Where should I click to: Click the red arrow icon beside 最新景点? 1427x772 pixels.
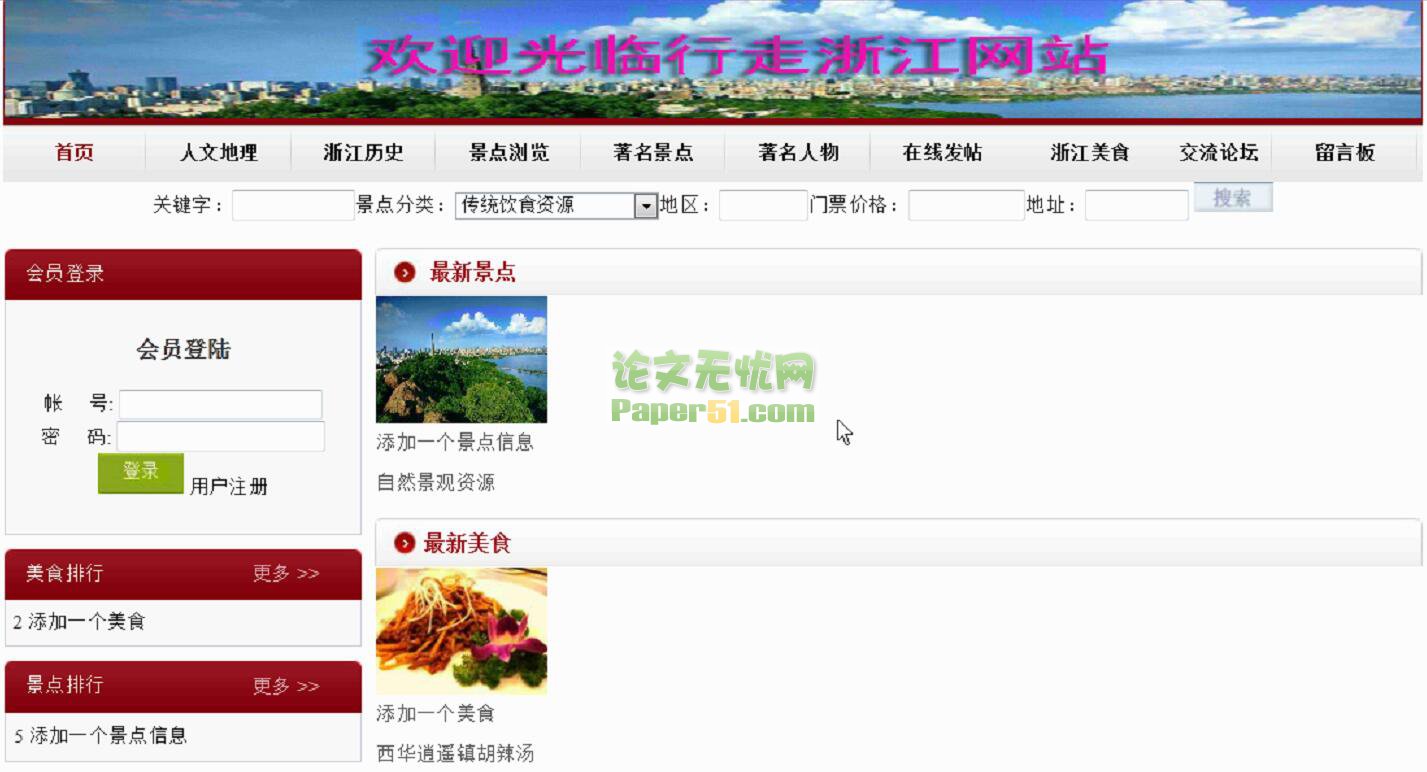[405, 272]
